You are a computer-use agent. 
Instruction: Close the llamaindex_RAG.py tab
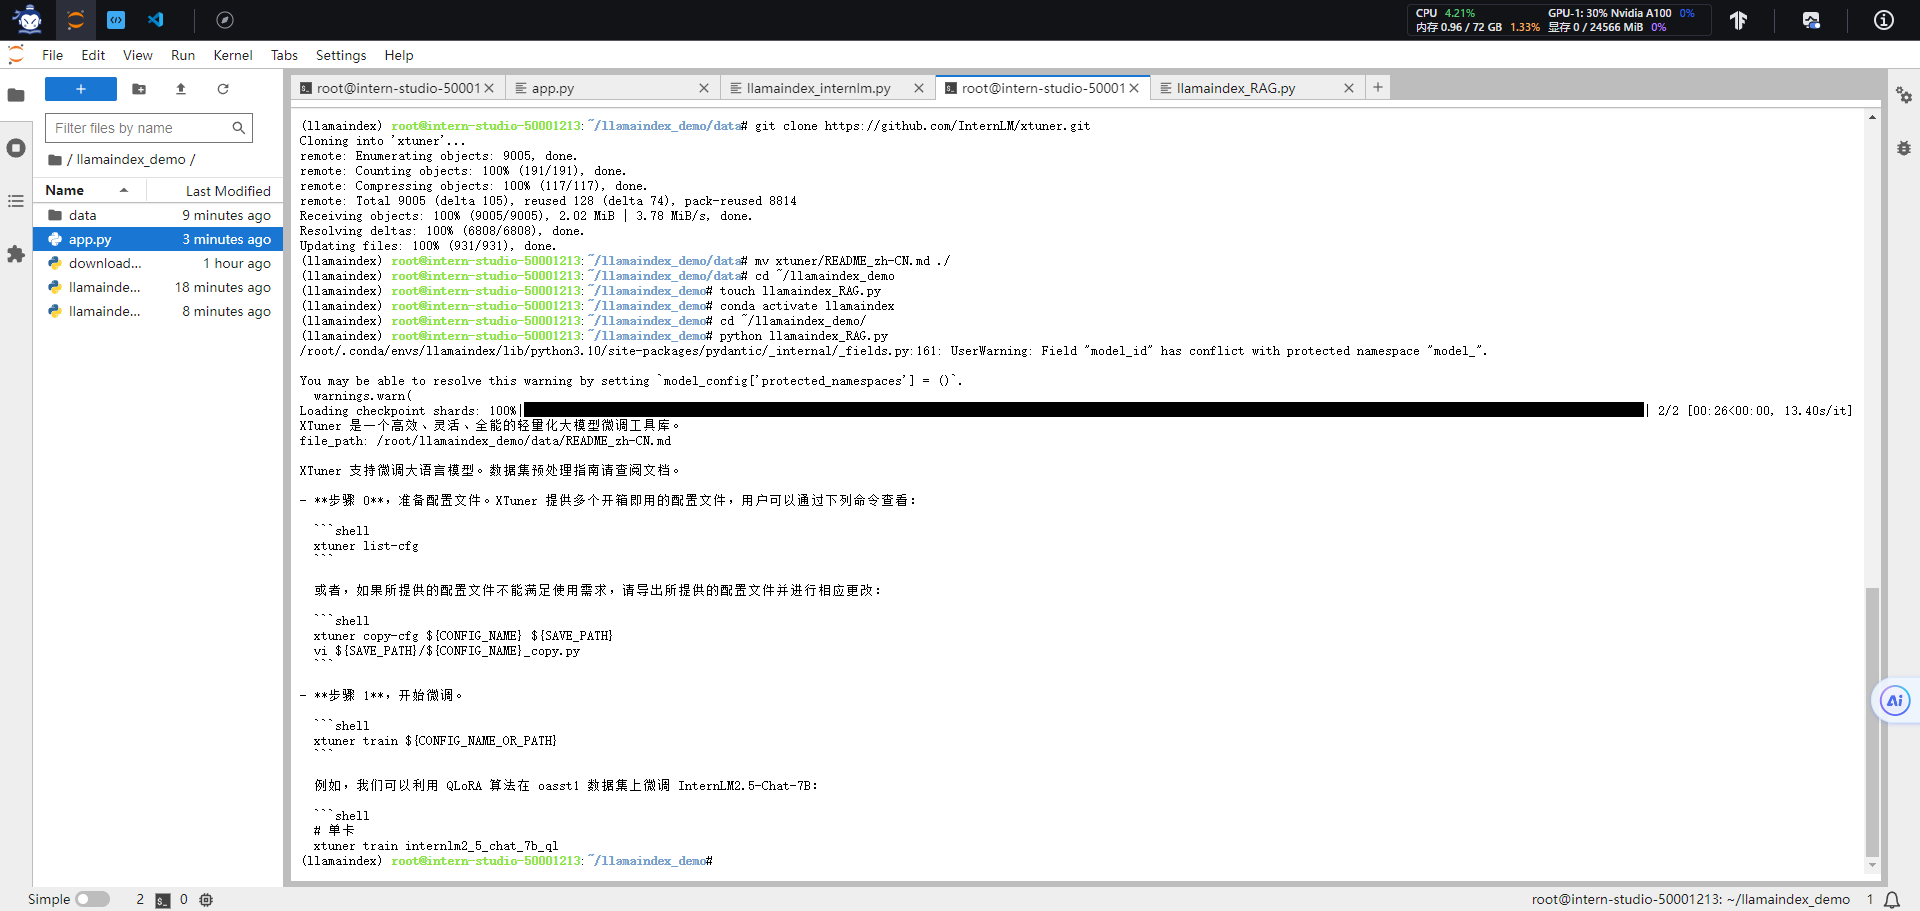click(x=1349, y=88)
